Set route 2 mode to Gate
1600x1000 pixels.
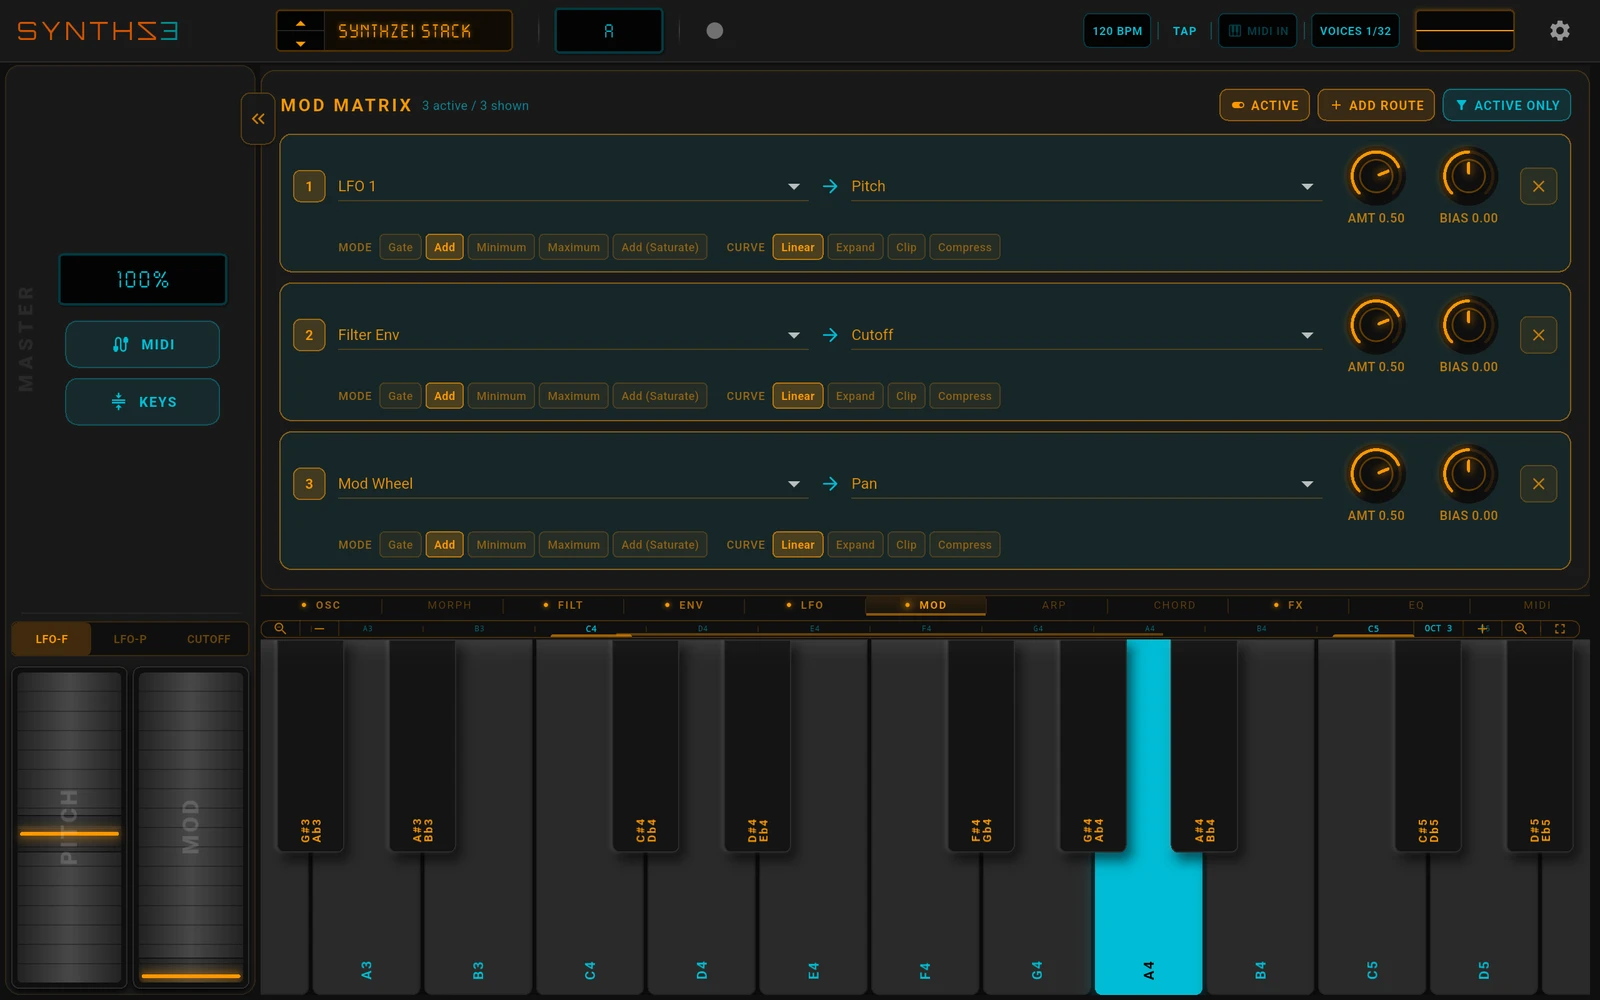tap(400, 396)
